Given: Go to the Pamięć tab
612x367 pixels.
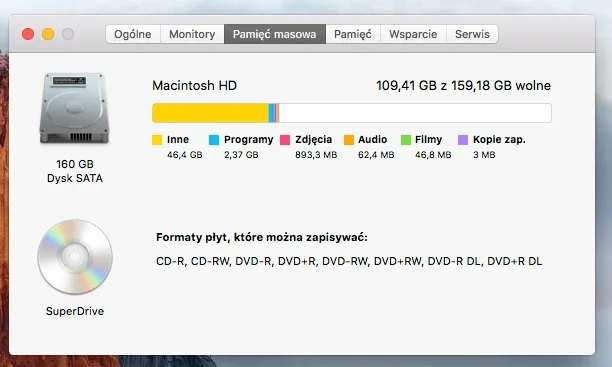Looking at the screenshot, I should [x=353, y=34].
